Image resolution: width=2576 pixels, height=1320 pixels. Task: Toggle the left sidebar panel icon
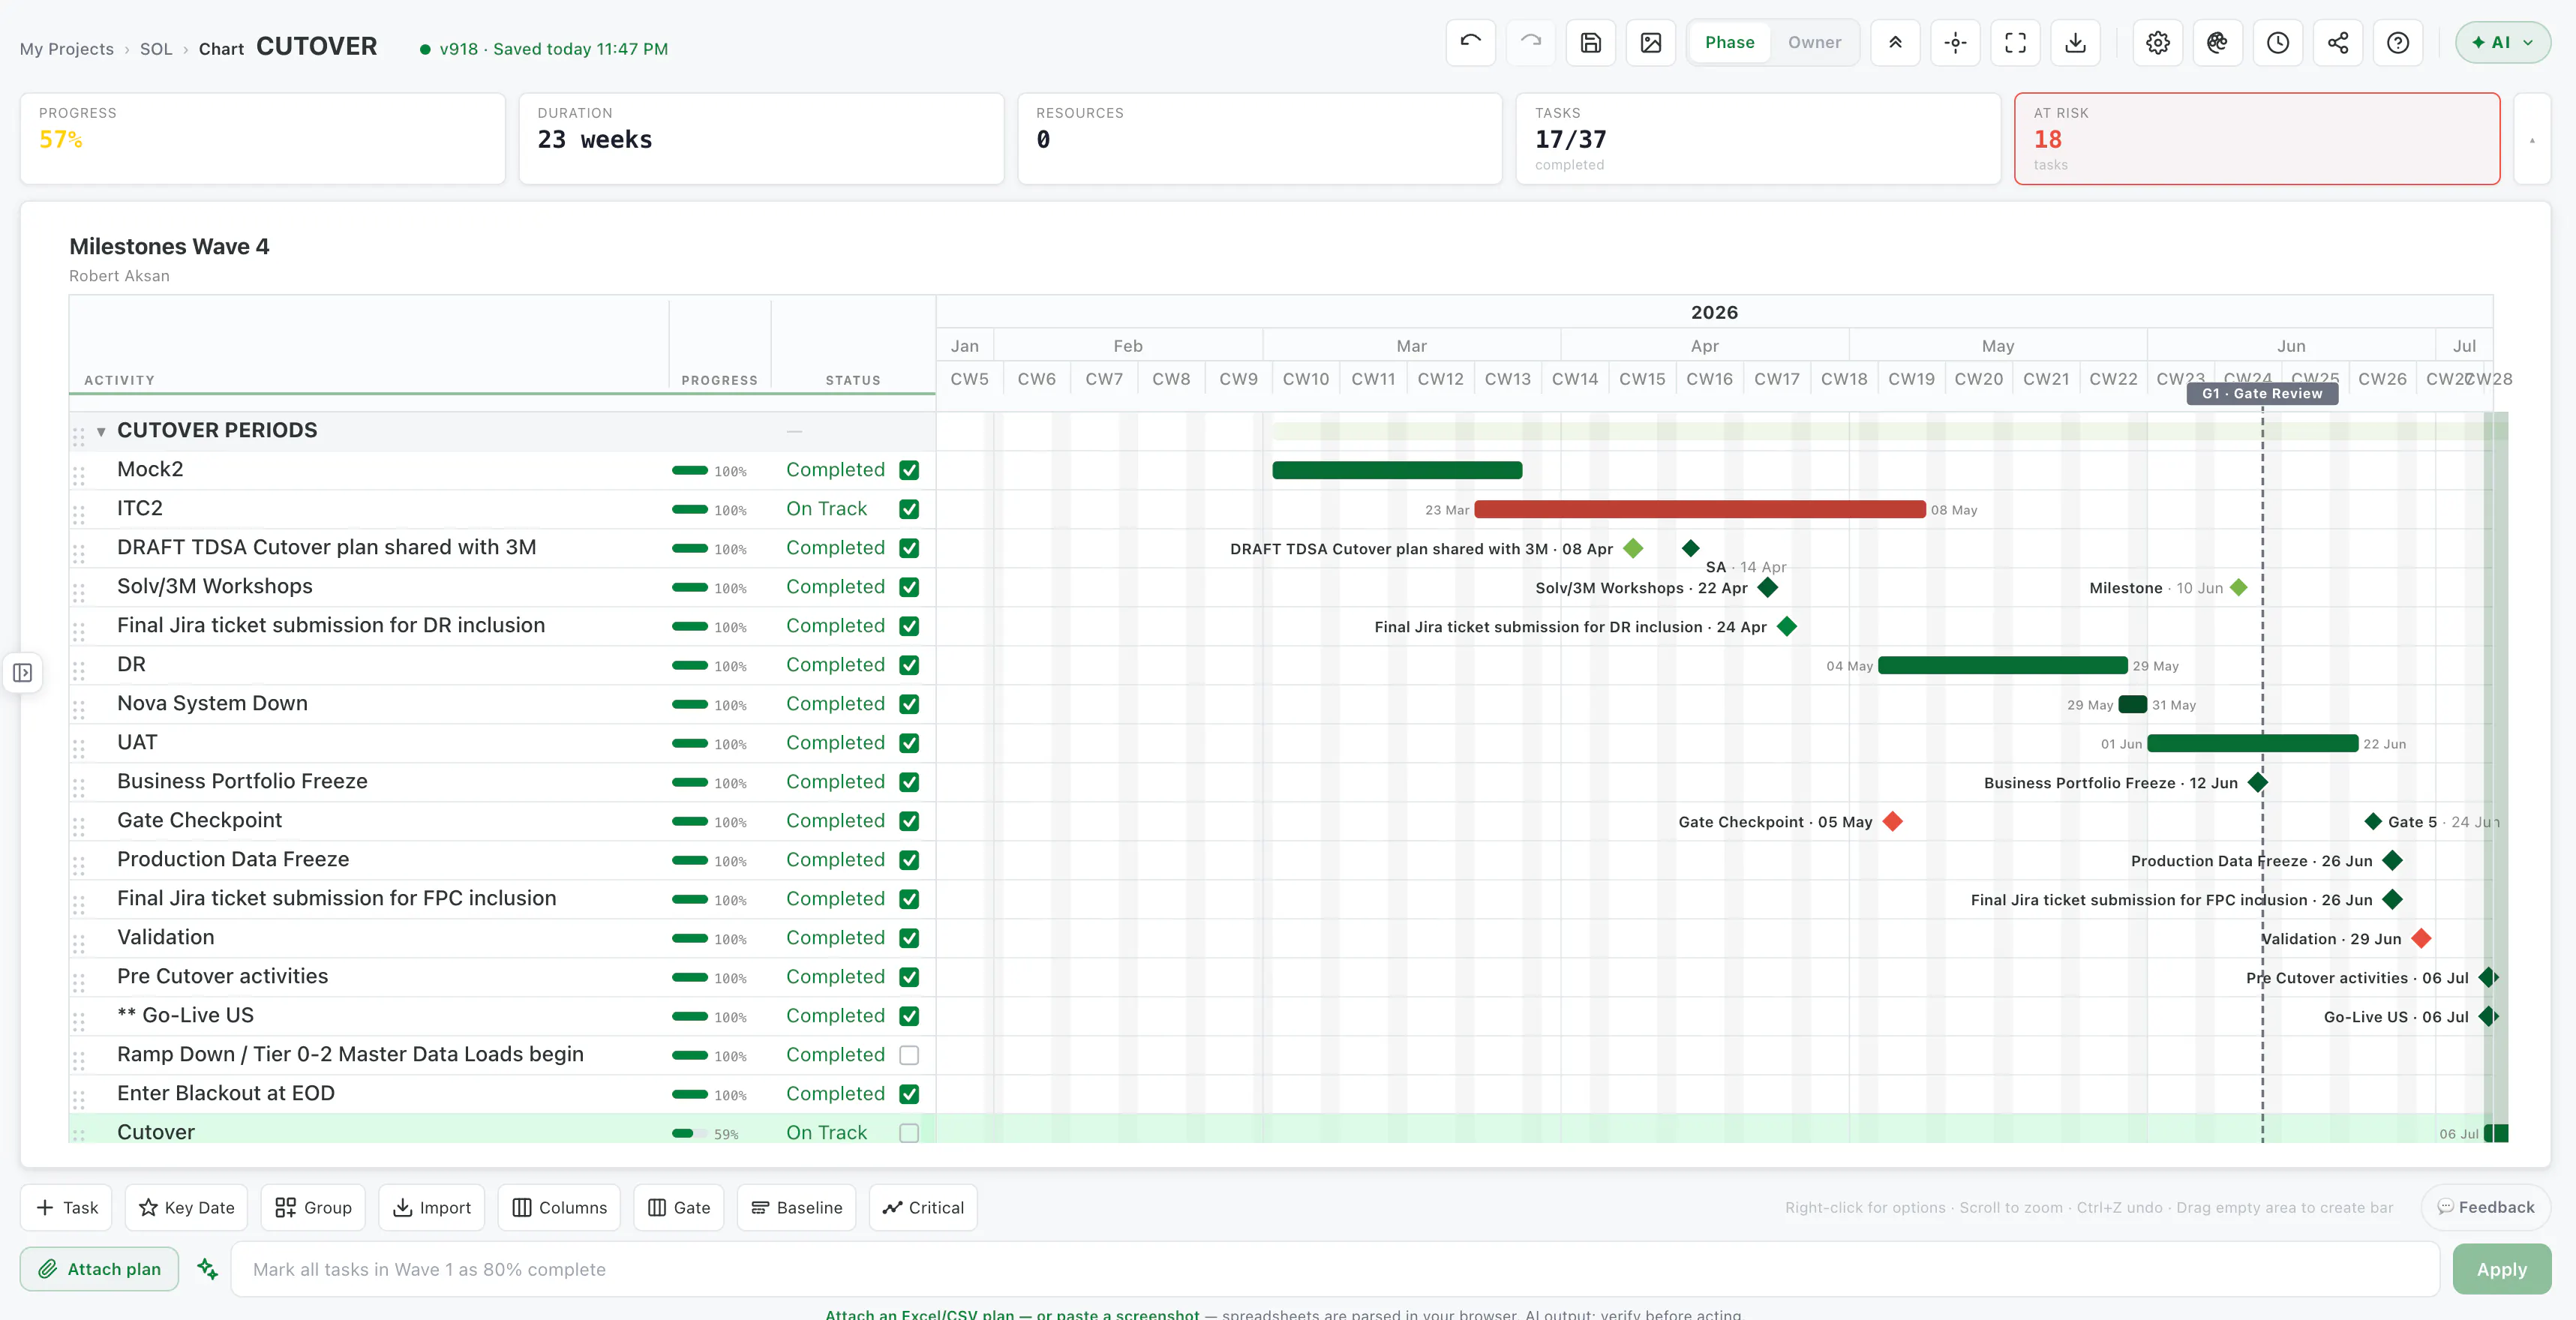(22, 673)
